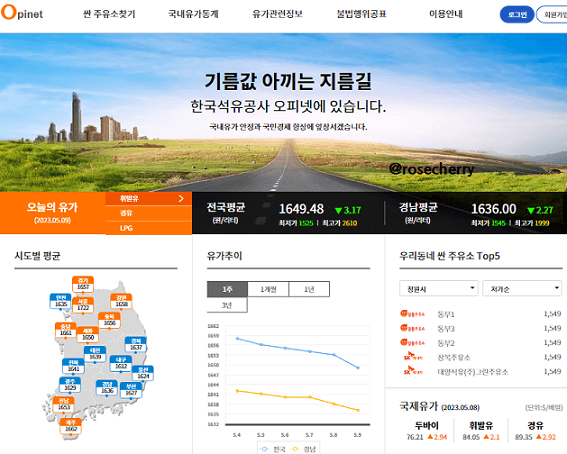The height and width of the screenshot is (454, 567).
Task: Click the 국제유가 휘발유 price 84.05
Action: (x=471, y=437)
